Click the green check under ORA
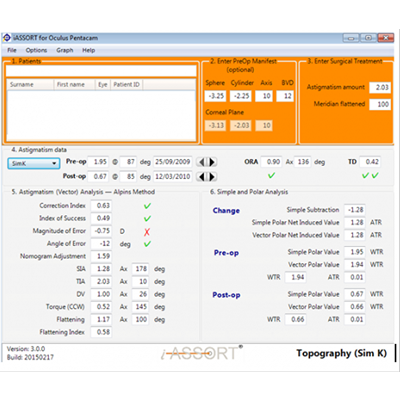The height and width of the screenshot is (400, 400). point(272,175)
